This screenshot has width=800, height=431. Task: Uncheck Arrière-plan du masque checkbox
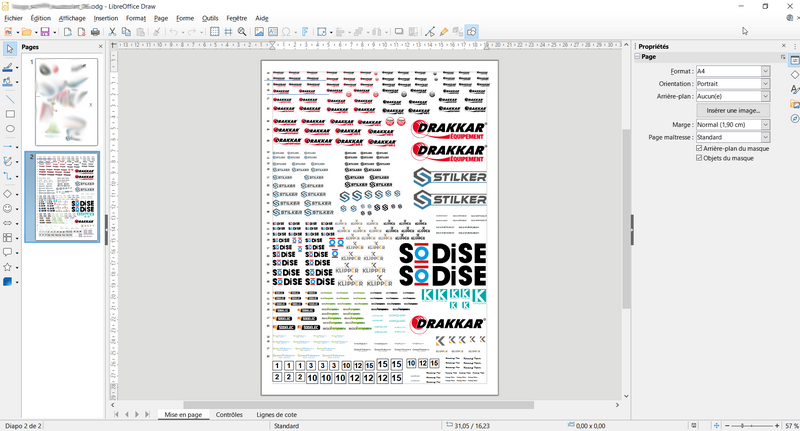click(699, 148)
